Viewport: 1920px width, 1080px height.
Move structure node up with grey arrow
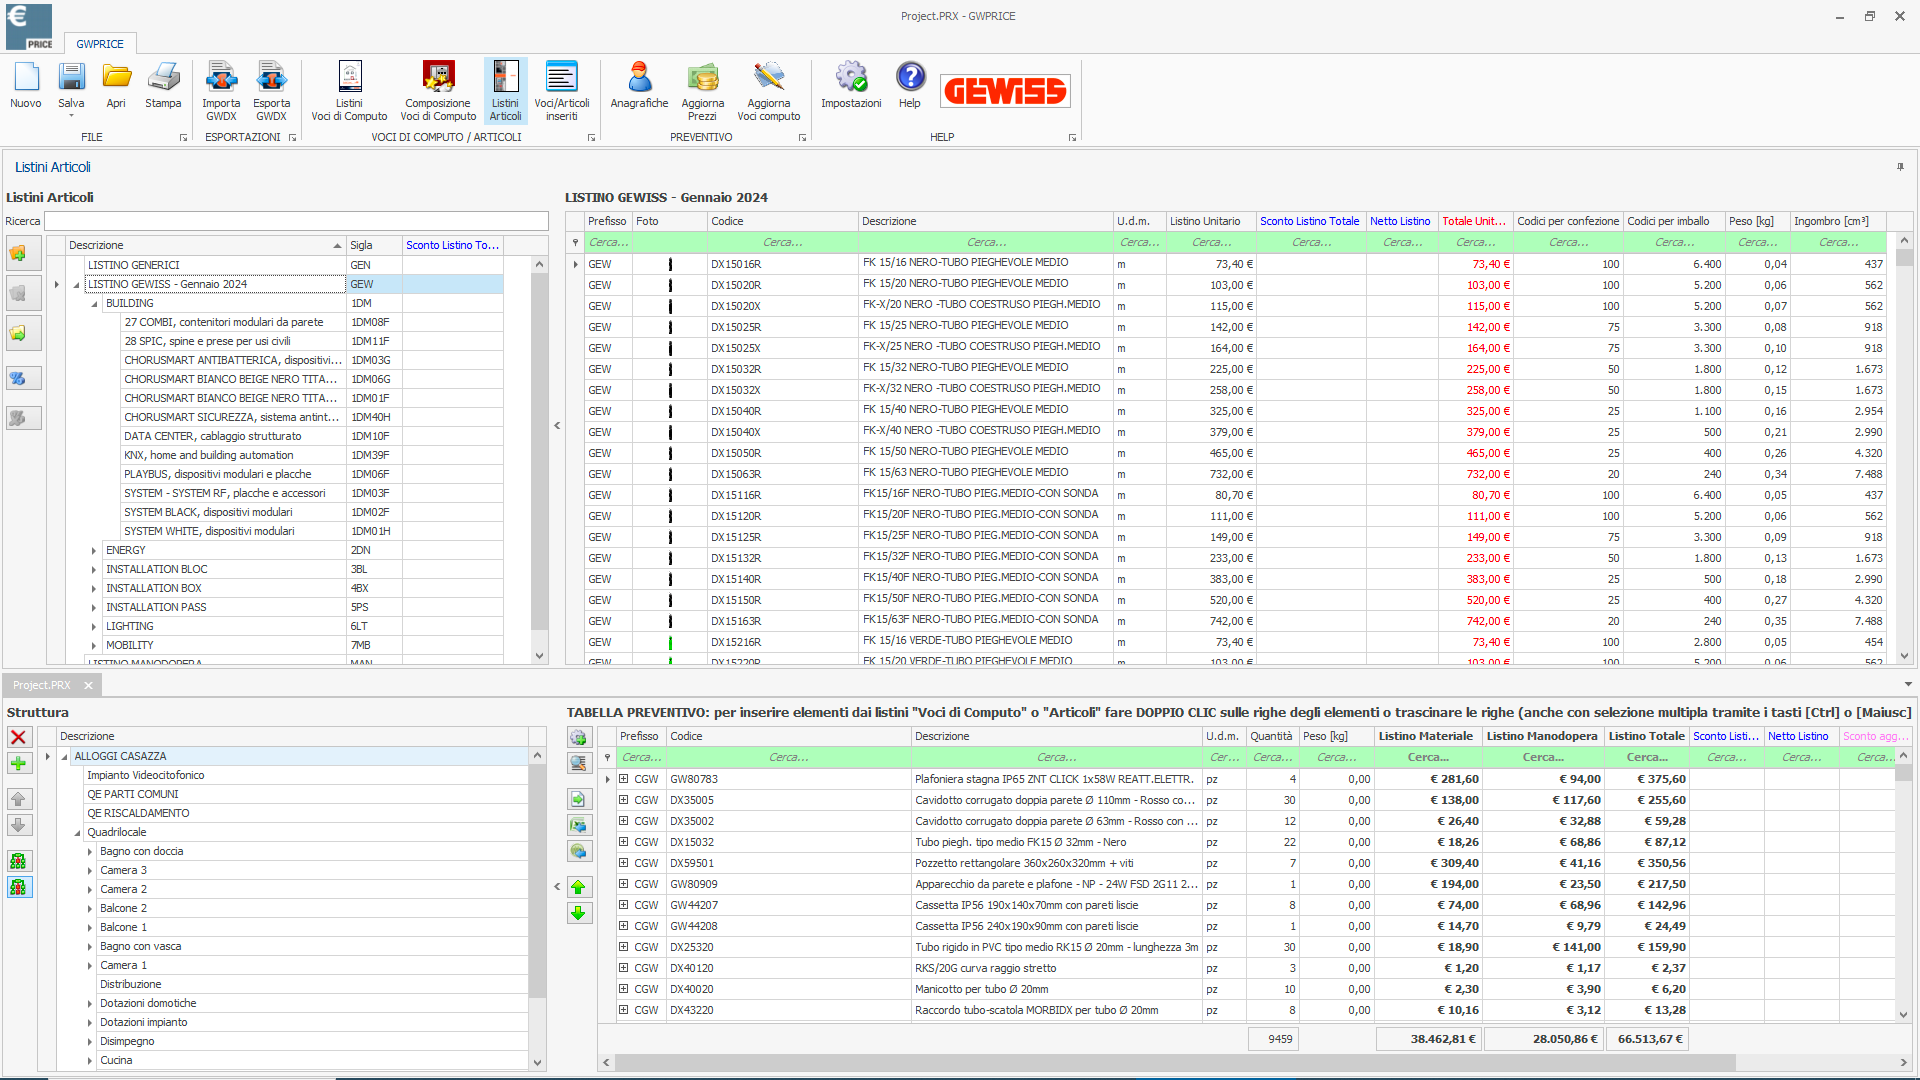point(18,799)
